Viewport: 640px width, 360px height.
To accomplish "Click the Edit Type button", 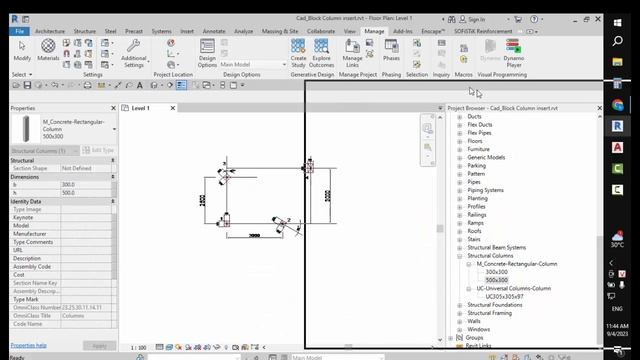I will 98,150.
